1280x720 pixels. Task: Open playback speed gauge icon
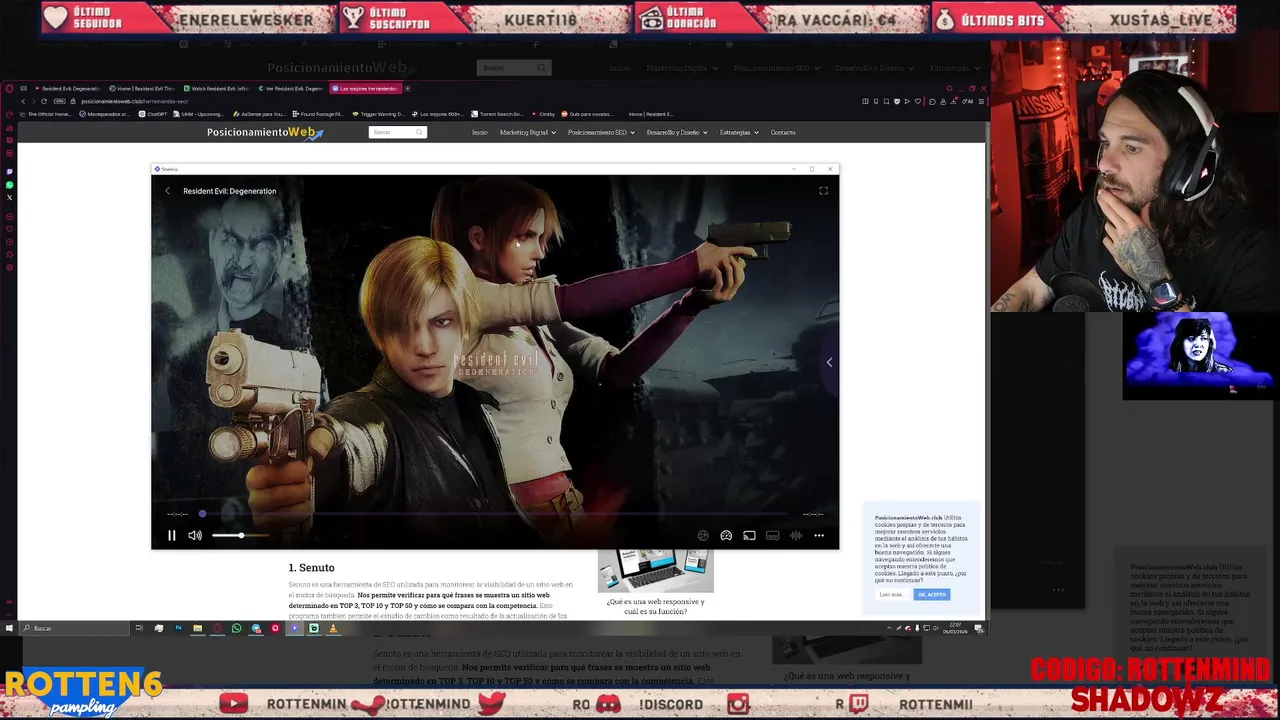coord(726,536)
